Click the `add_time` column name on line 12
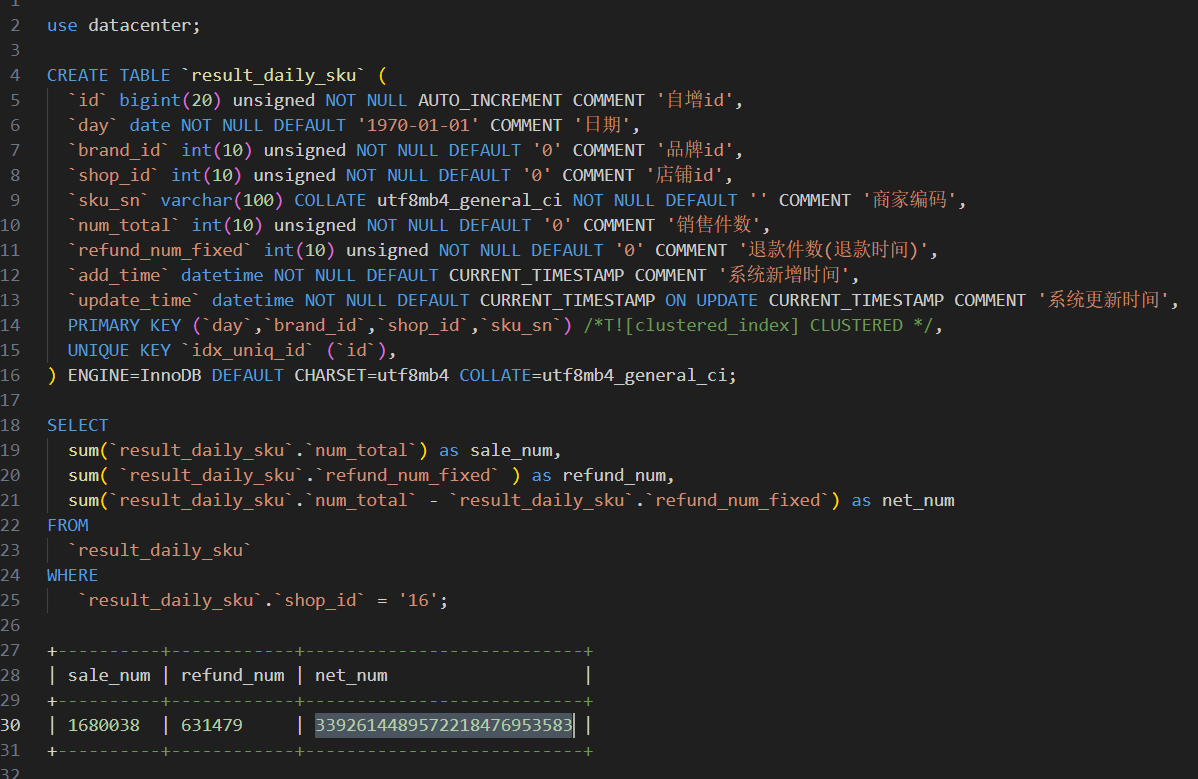 pos(118,275)
